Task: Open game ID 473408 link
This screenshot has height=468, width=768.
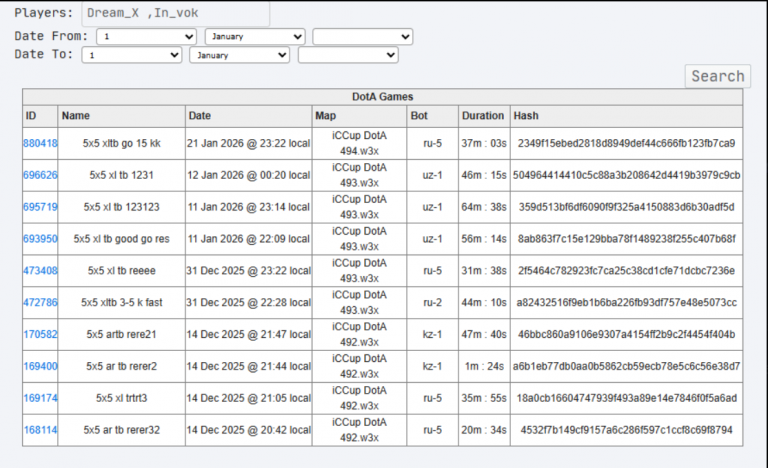Action: (x=40, y=271)
